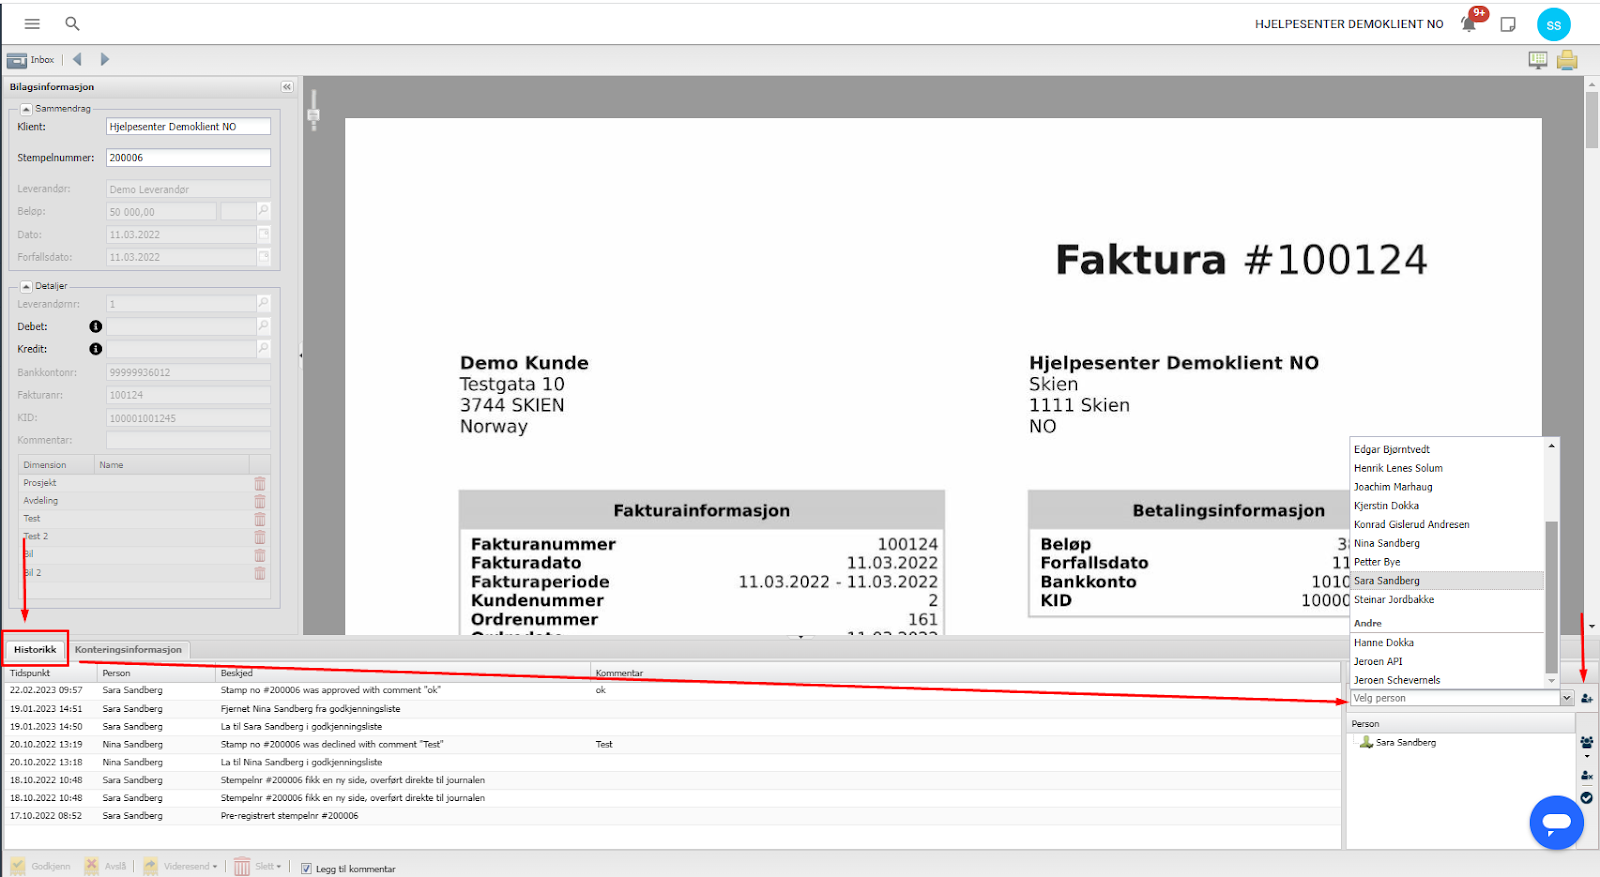
Task: Click the remove person icon
Action: pyautogui.click(x=1587, y=776)
